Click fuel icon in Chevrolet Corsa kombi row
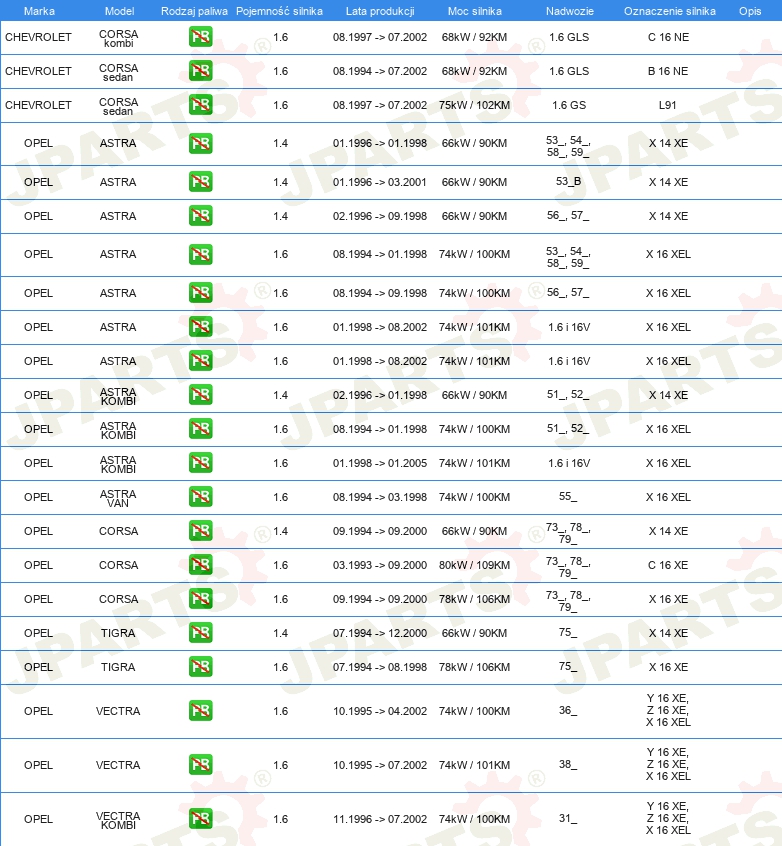This screenshot has width=782, height=846. pos(200,37)
